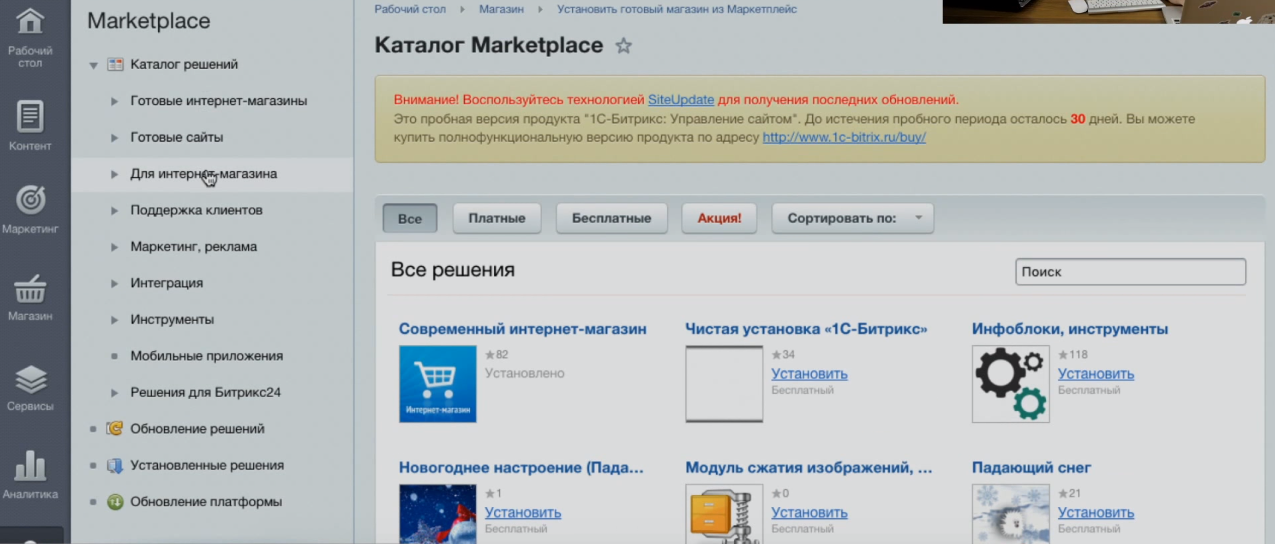Screen dimensions: 1275x544
Task: Open the Современный интернет-магазин cart thumbnail
Action: pos(437,383)
